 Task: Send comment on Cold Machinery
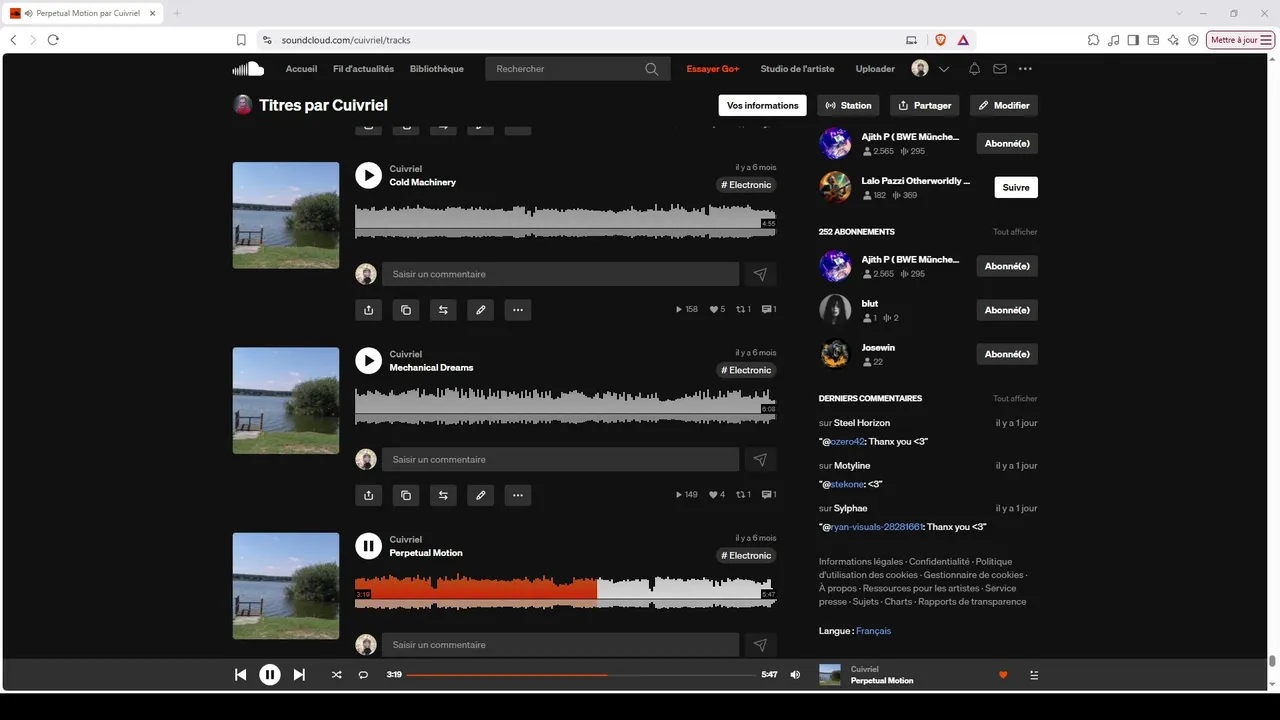[760, 274]
